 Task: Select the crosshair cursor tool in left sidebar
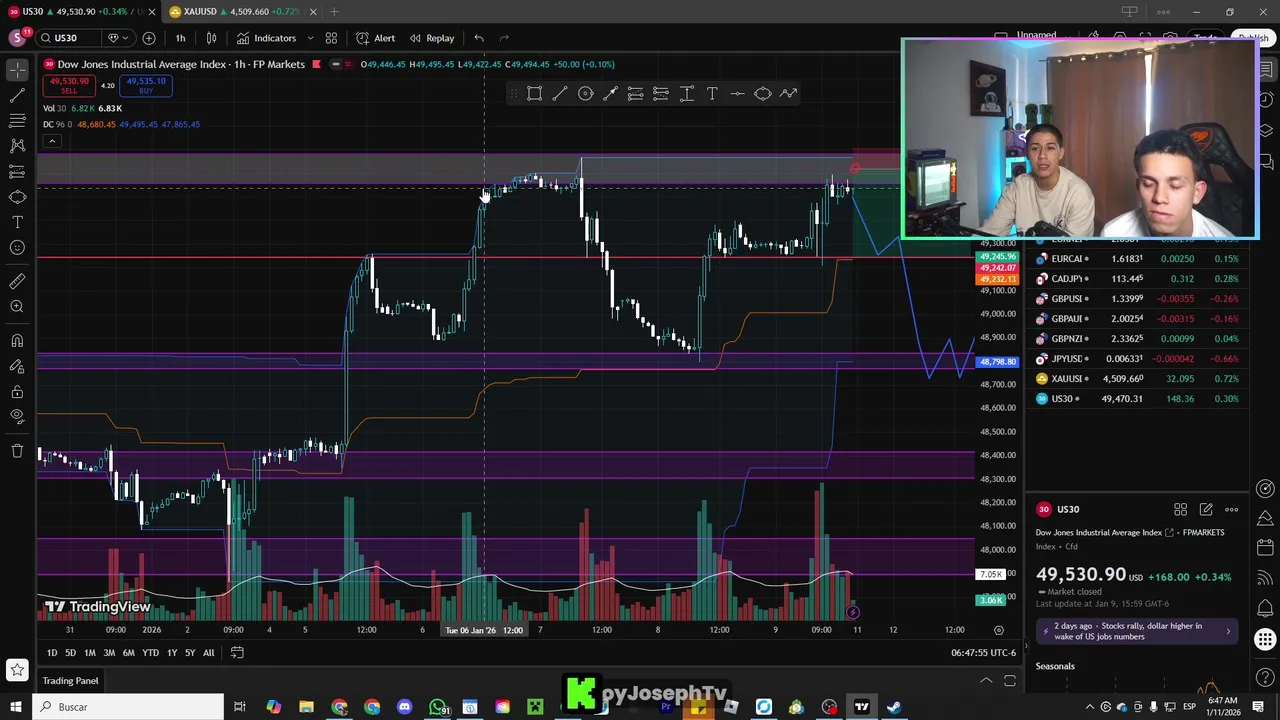coord(17,69)
